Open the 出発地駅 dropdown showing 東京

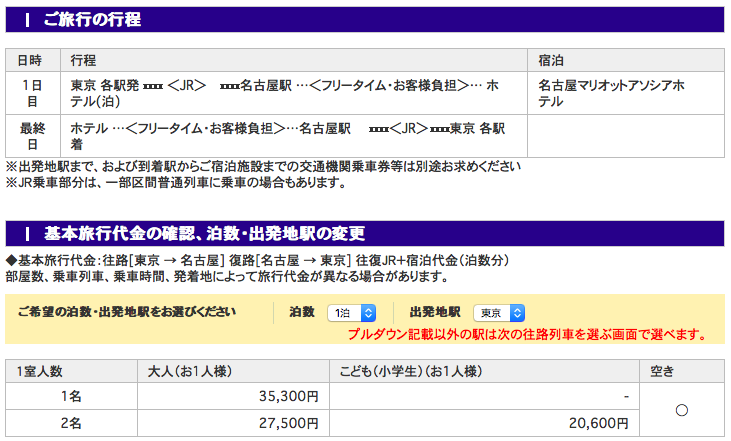[499, 313]
